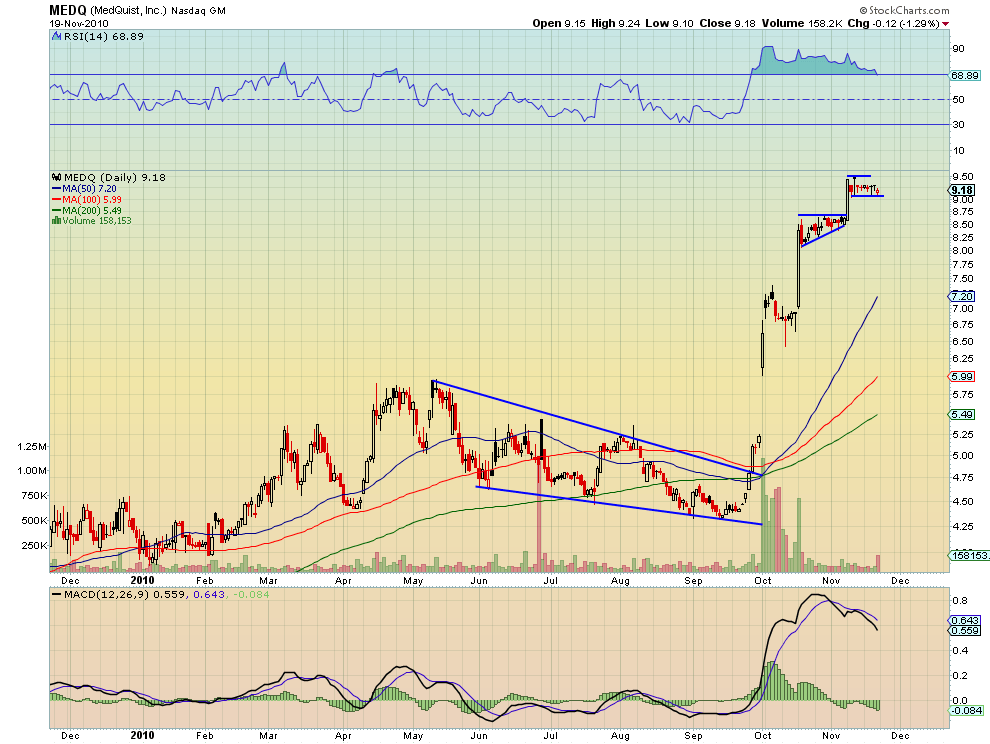Click the -0.084 tag on MACD axis
Image resolution: width=990 pixels, height=744 pixels.
click(x=967, y=711)
